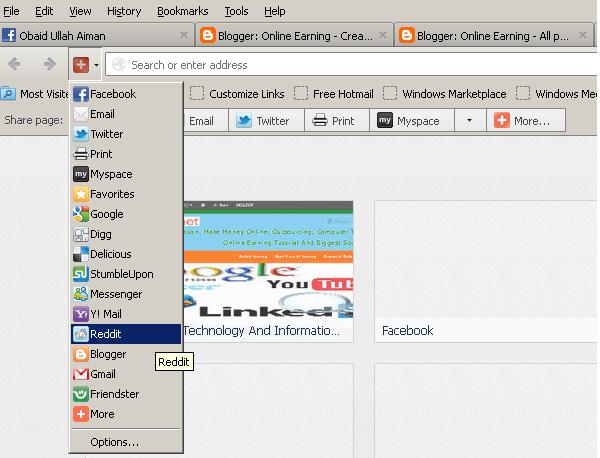The width and height of the screenshot is (600, 458).
Task: Click the Messenger icon in the list
Action: point(81,294)
